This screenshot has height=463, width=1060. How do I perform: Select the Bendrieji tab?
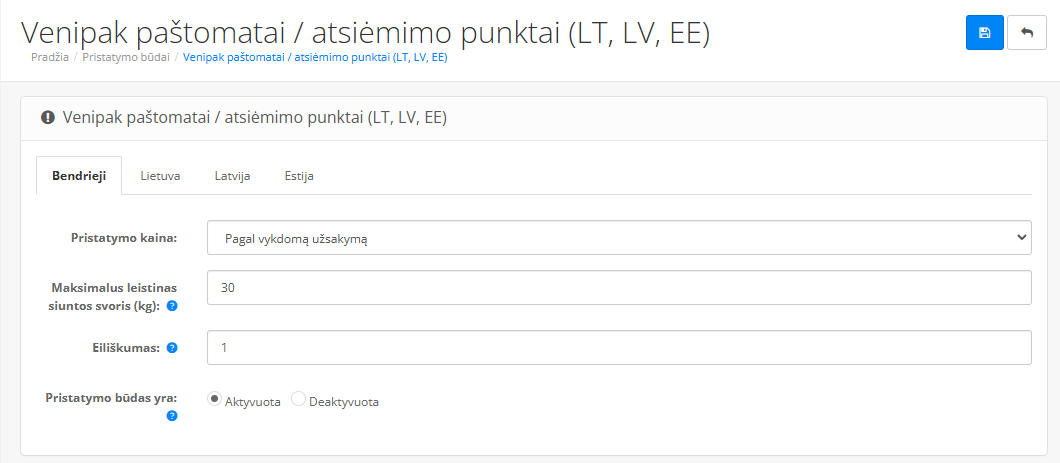[79, 176]
